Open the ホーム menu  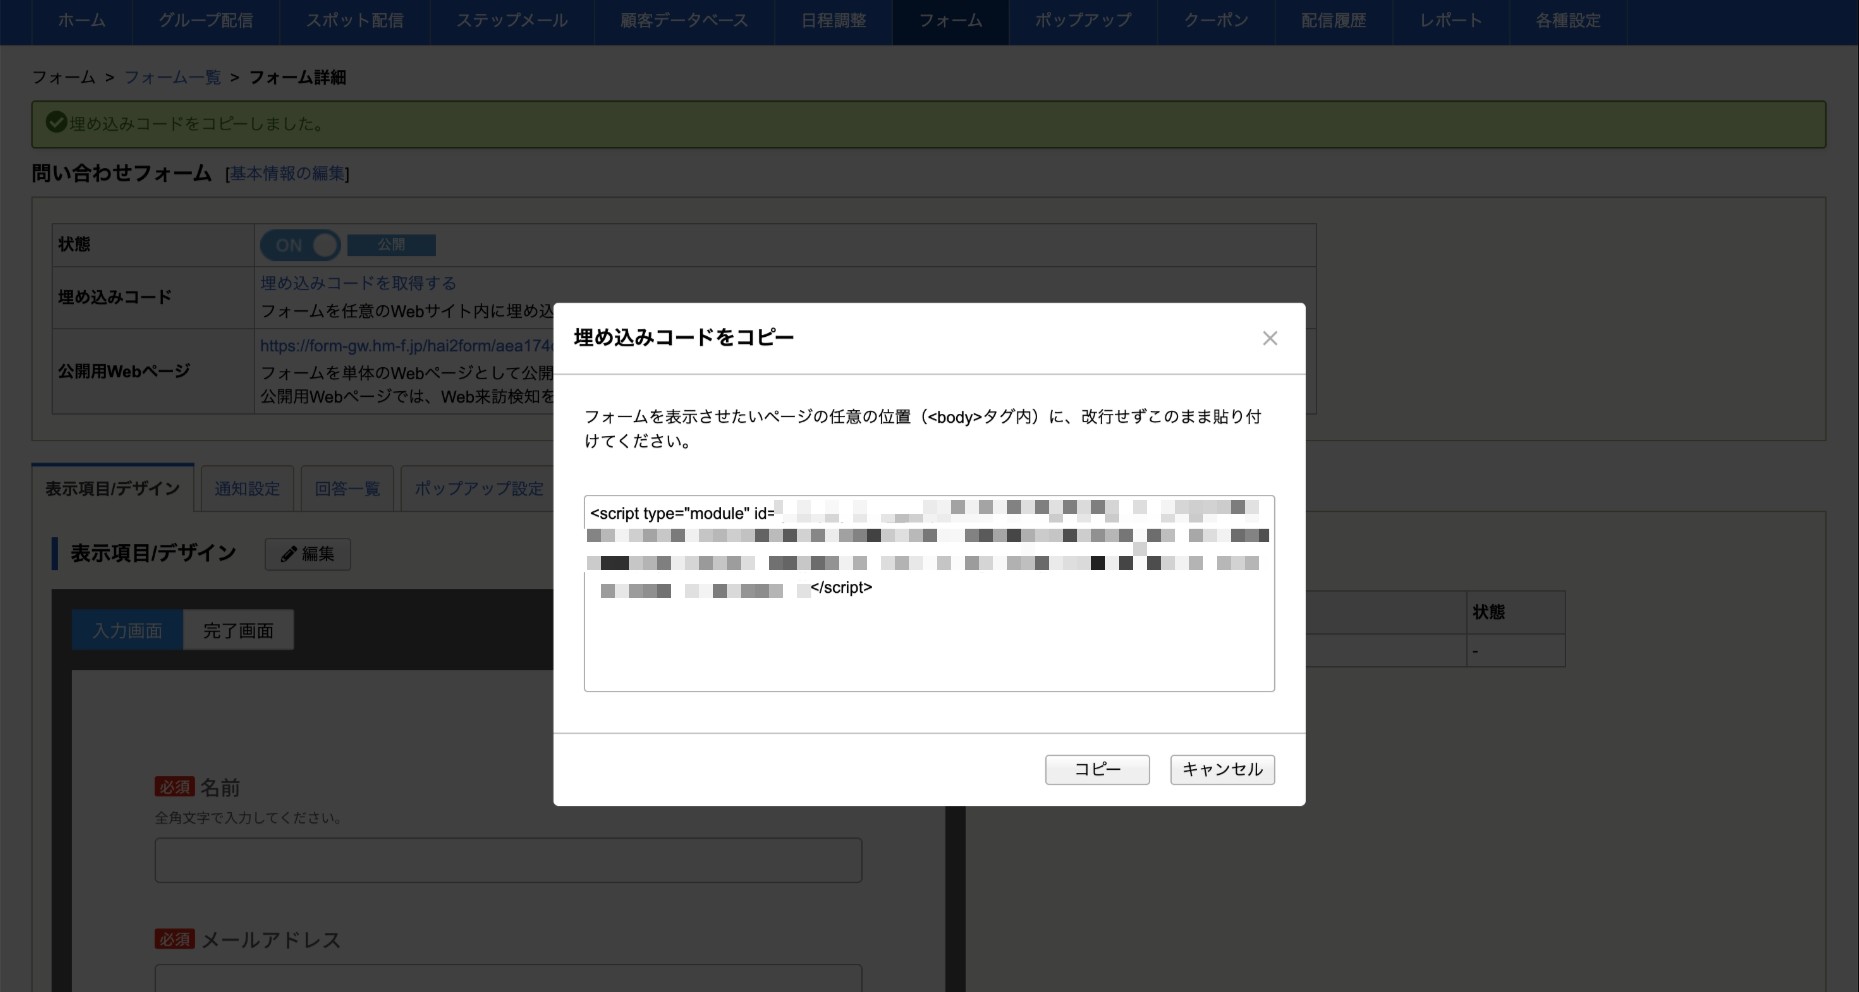coord(82,21)
